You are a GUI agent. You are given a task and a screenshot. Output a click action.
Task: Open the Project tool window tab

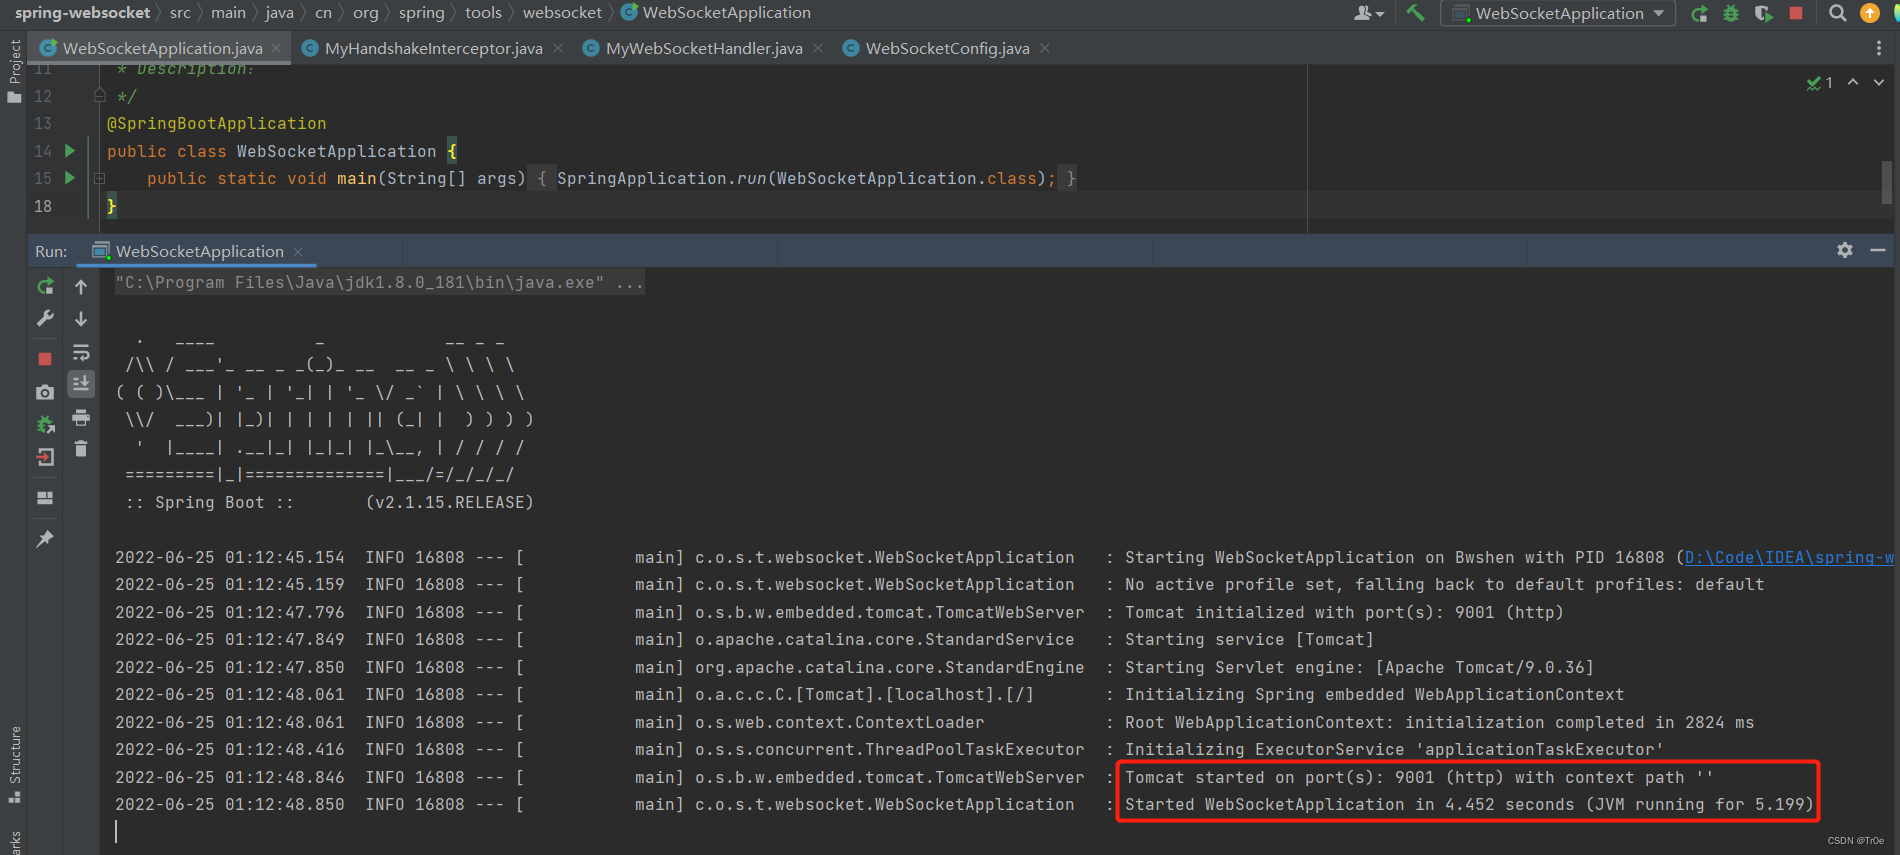coord(14,71)
